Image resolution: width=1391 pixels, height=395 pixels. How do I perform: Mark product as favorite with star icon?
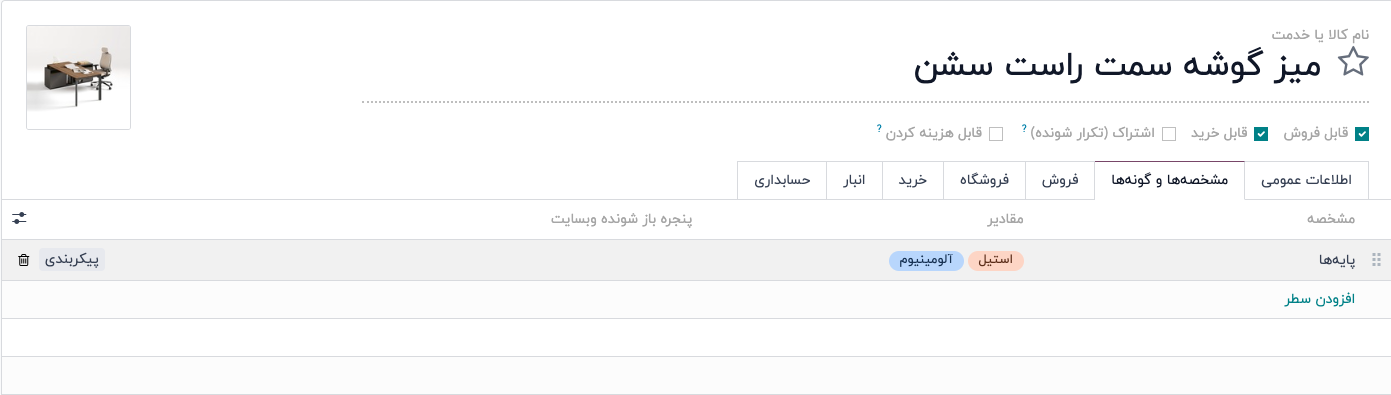(x=1353, y=62)
